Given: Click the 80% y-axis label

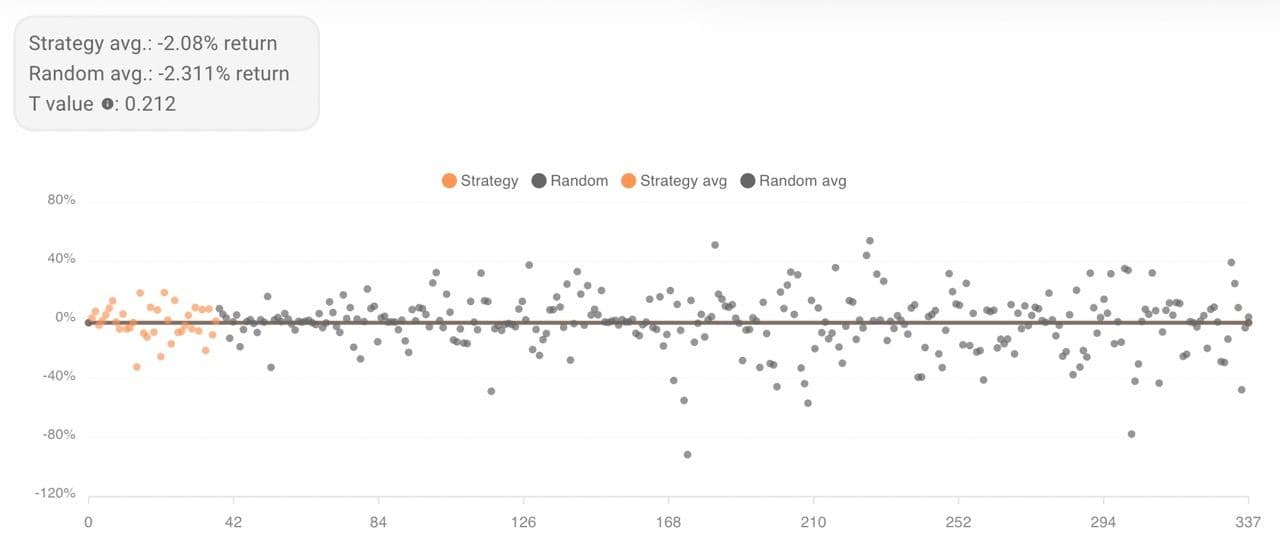Looking at the screenshot, I should pos(61,200).
